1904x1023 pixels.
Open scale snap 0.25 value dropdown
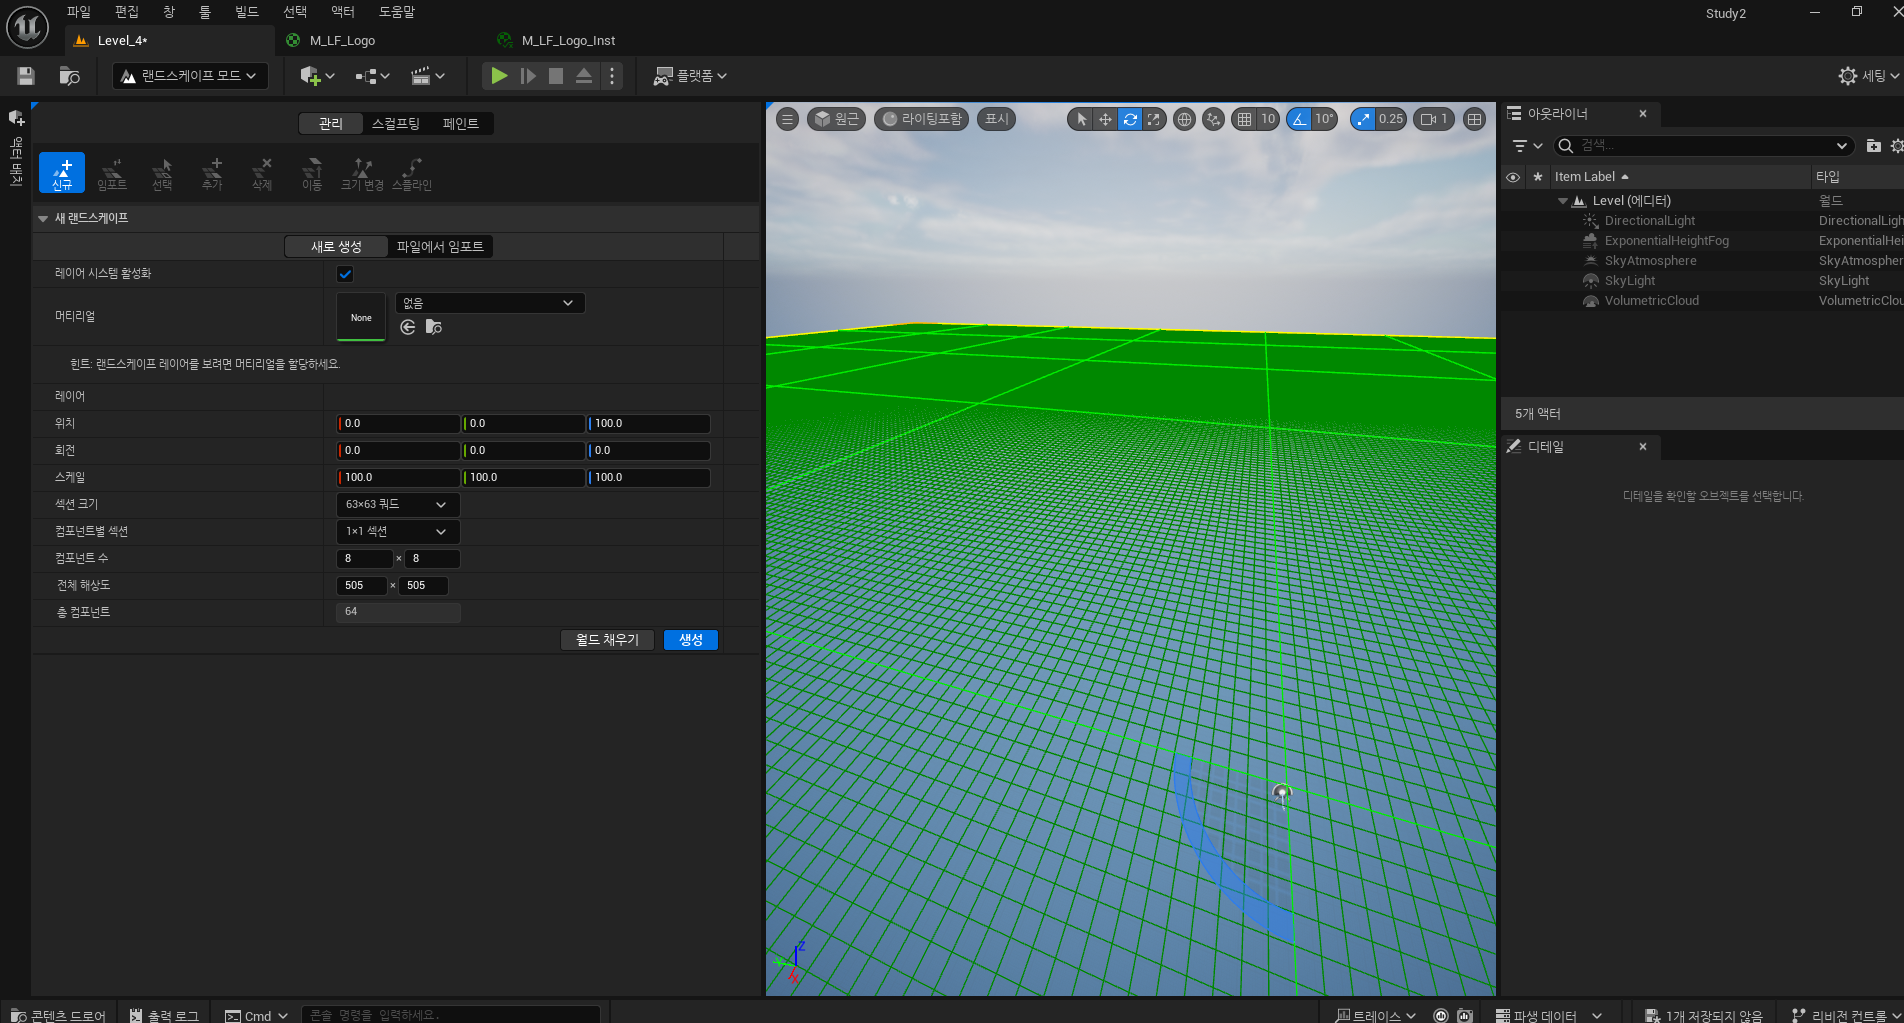click(1391, 119)
